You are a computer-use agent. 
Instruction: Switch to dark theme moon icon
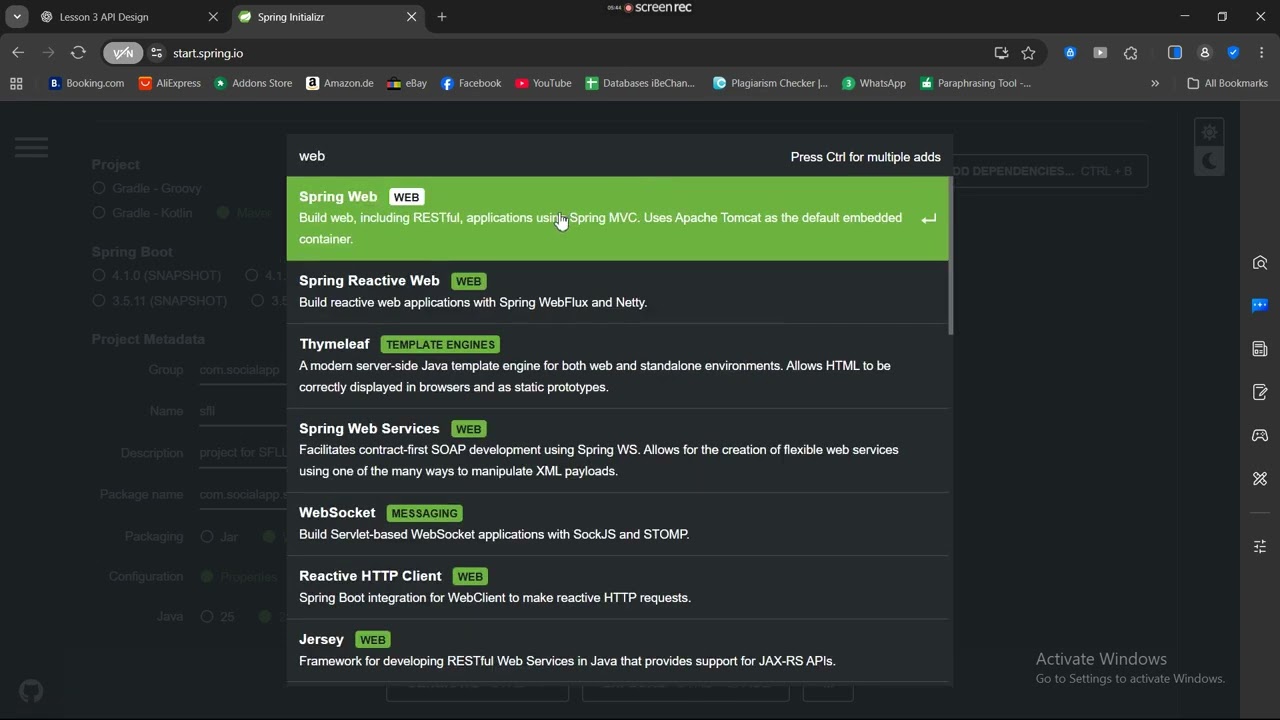pyautogui.click(x=1210, y=161)
